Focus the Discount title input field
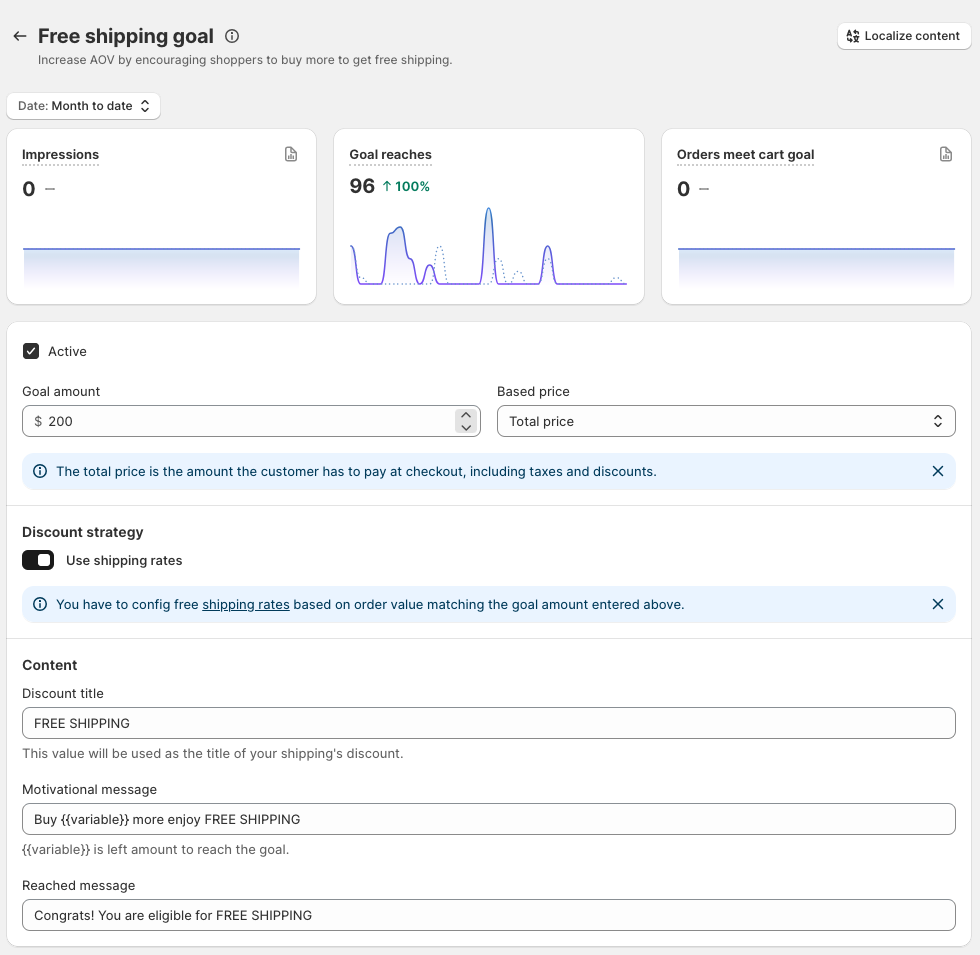This screenshot has height=955, width=980. point(488,723)
